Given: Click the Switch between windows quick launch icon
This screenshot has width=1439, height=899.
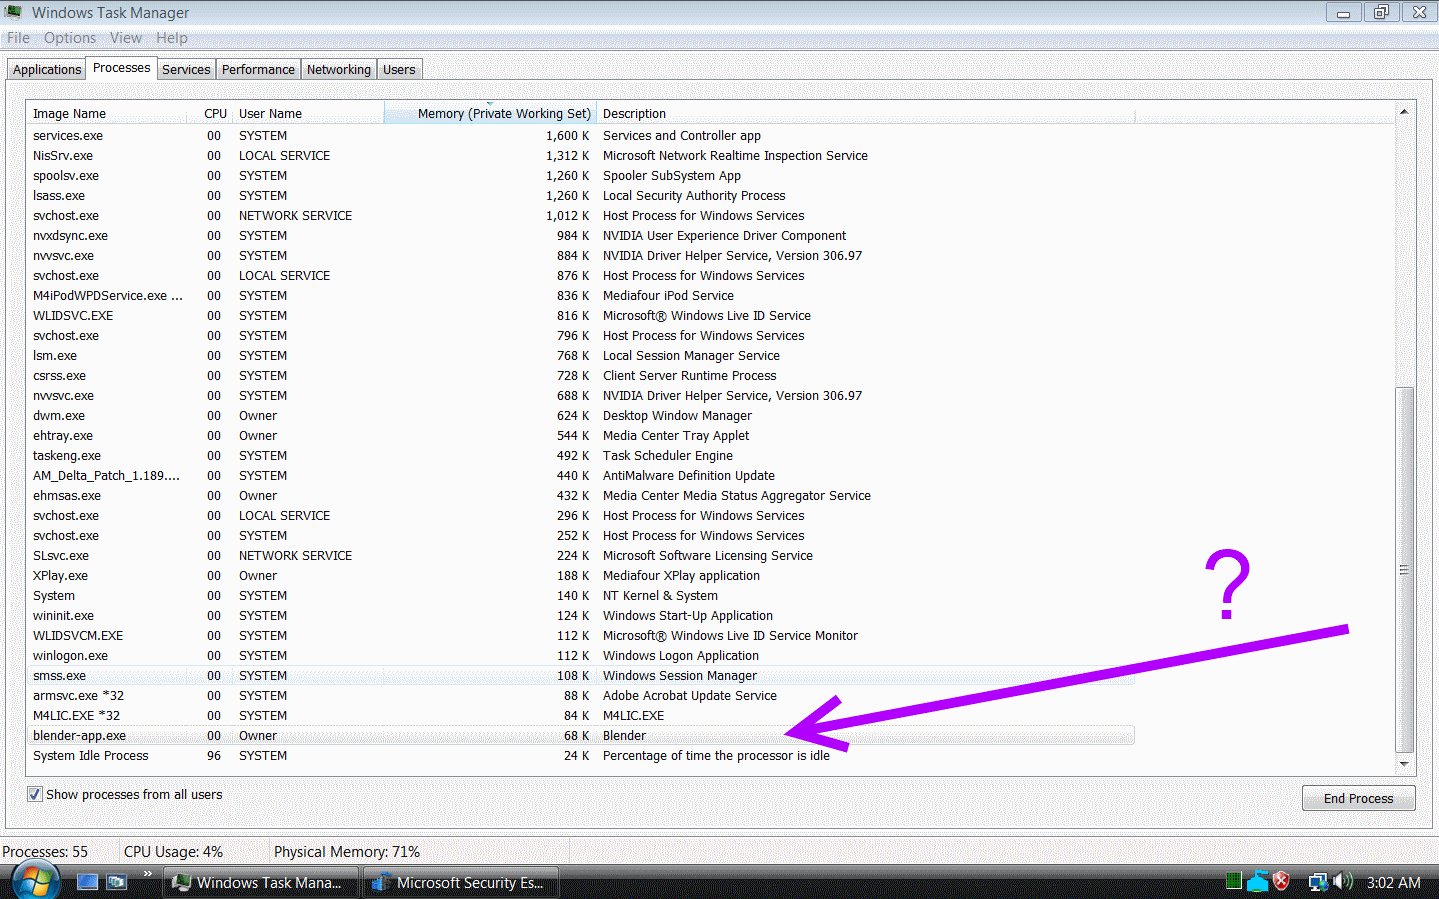Looking at the screenshot, I should [x=117, y=882].
